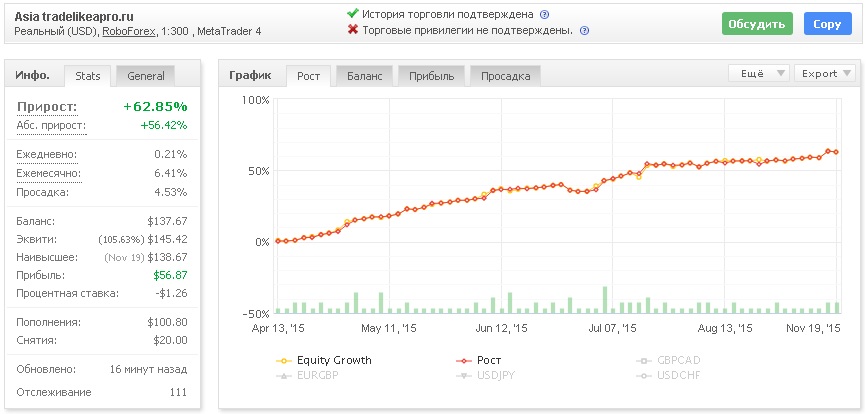The height and width of the screenshot is (414, 868).
Task: Toggle Equity Growth series in legend
Action: 324,360
